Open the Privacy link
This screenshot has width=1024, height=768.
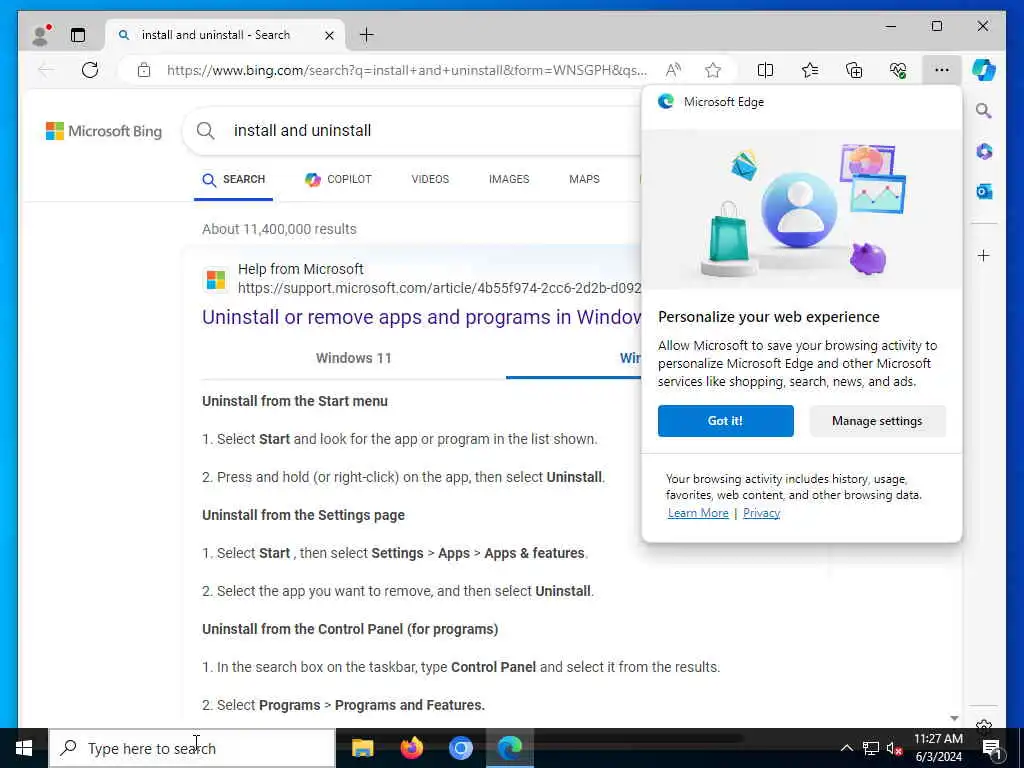pyautogui.click(x=761, y=513)
